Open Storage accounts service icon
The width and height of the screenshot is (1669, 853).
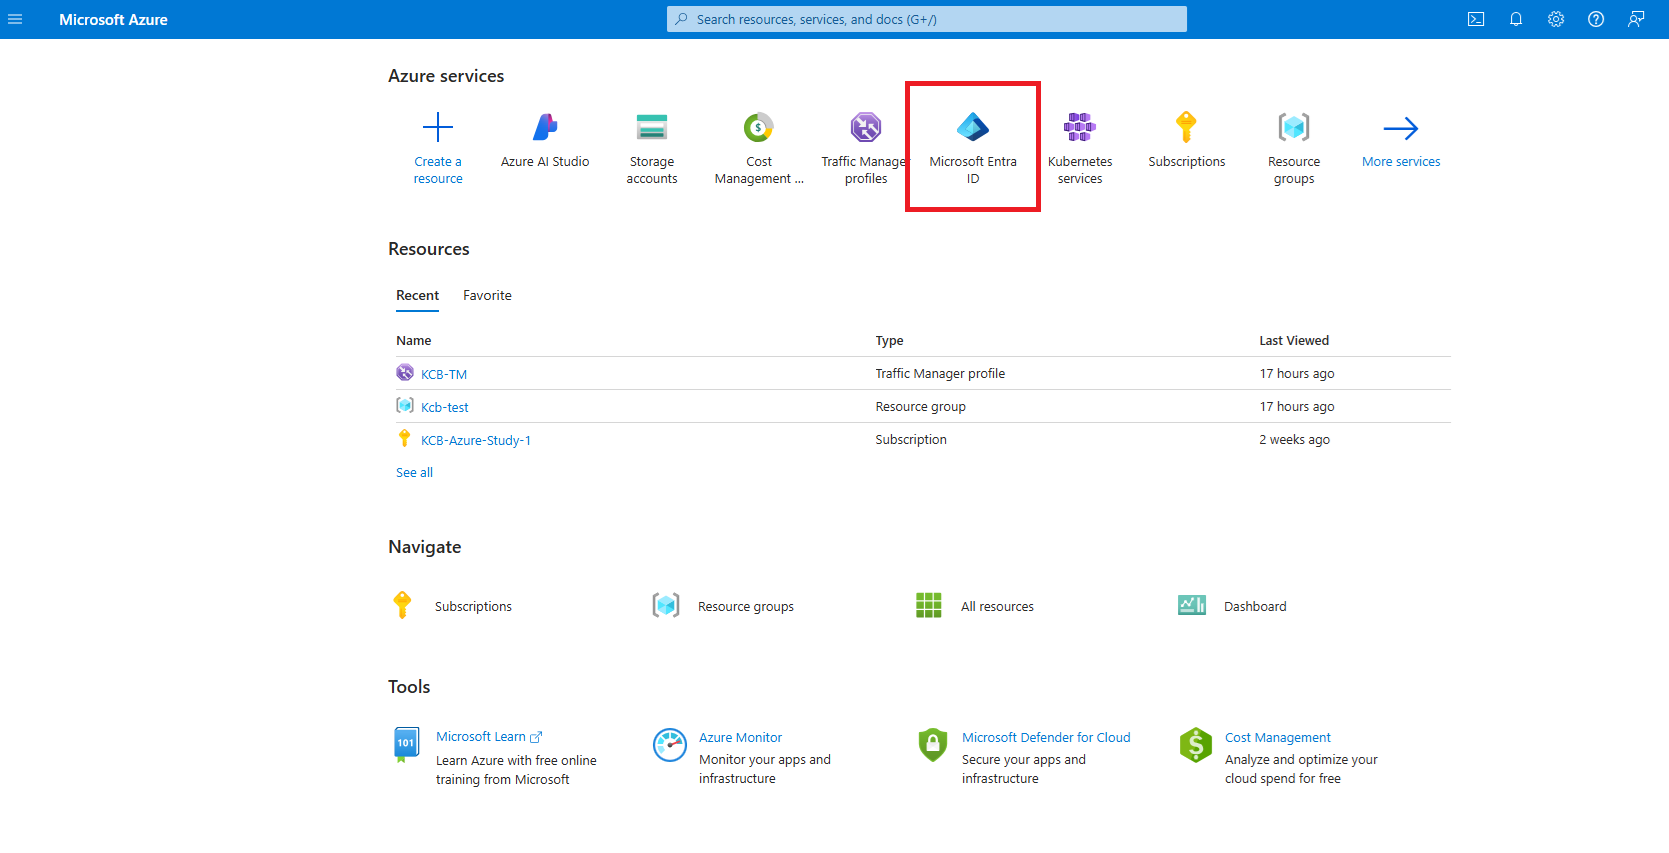(x=652, y=127)
